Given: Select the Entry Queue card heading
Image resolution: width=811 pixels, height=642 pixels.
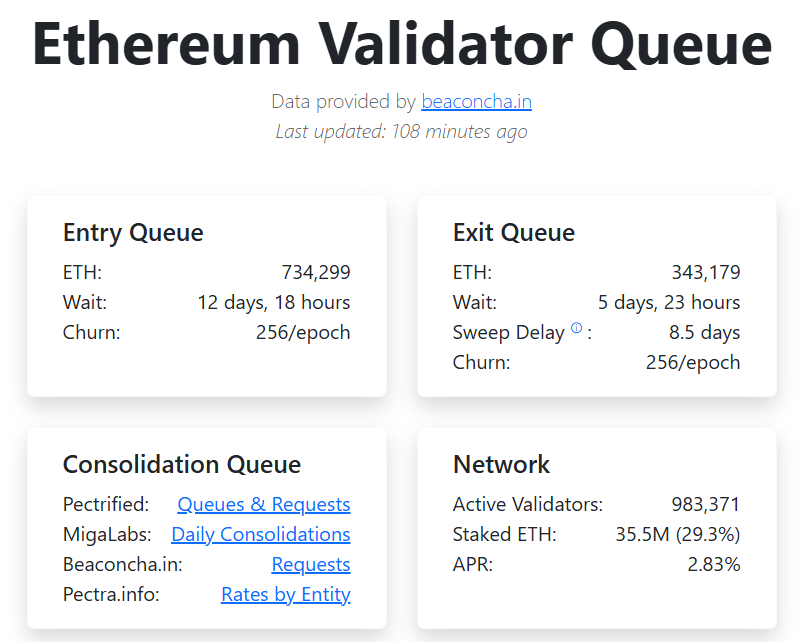Looking at the screenshot, I should click(133, 233).
